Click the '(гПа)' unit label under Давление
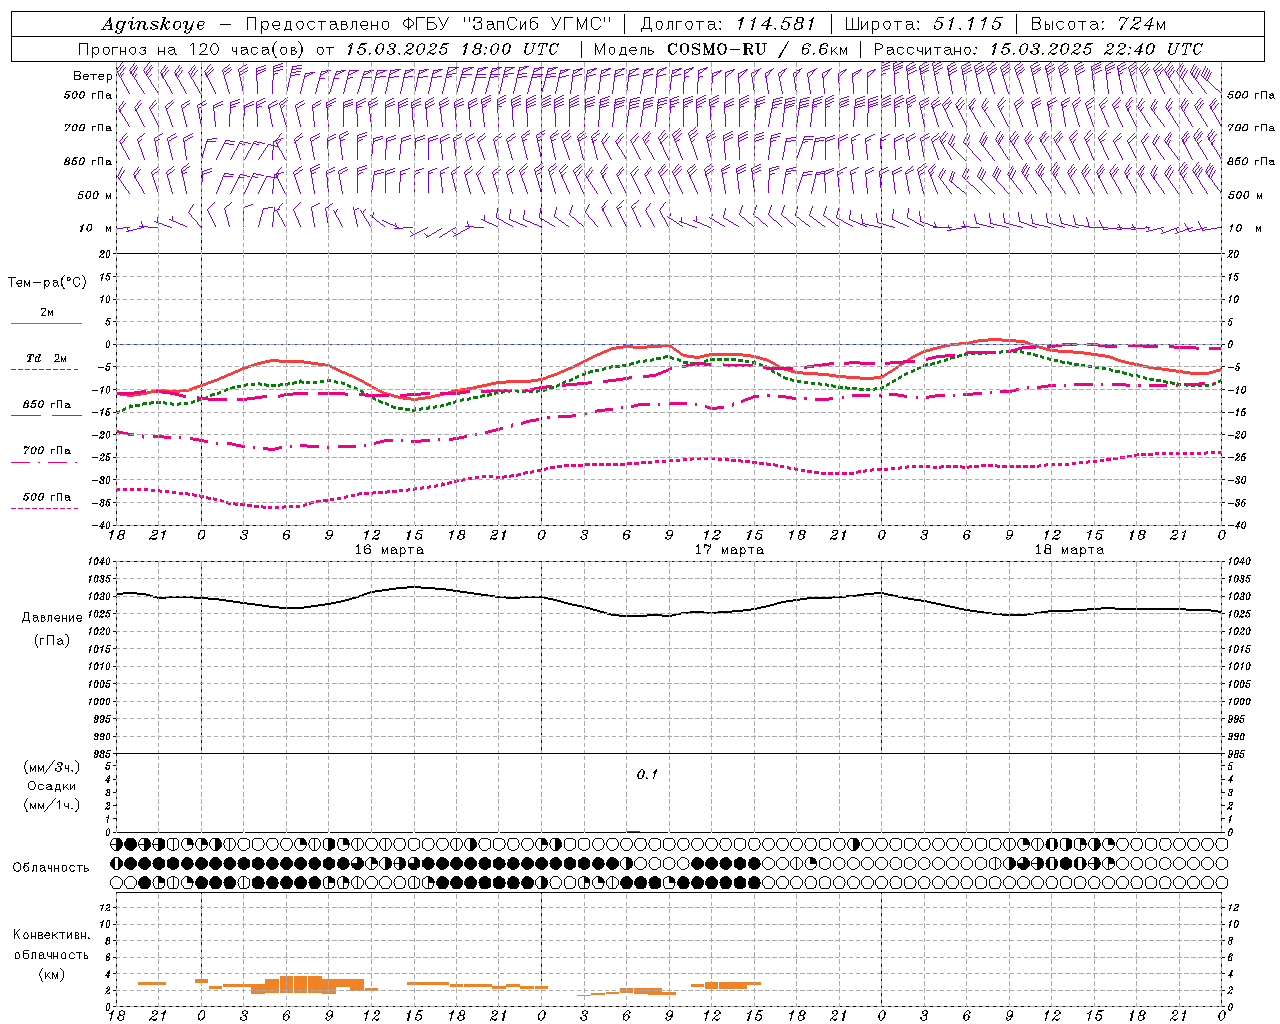Image resolution: width=1280 pixels, height=1024 pixels. [x=52, y=640]
